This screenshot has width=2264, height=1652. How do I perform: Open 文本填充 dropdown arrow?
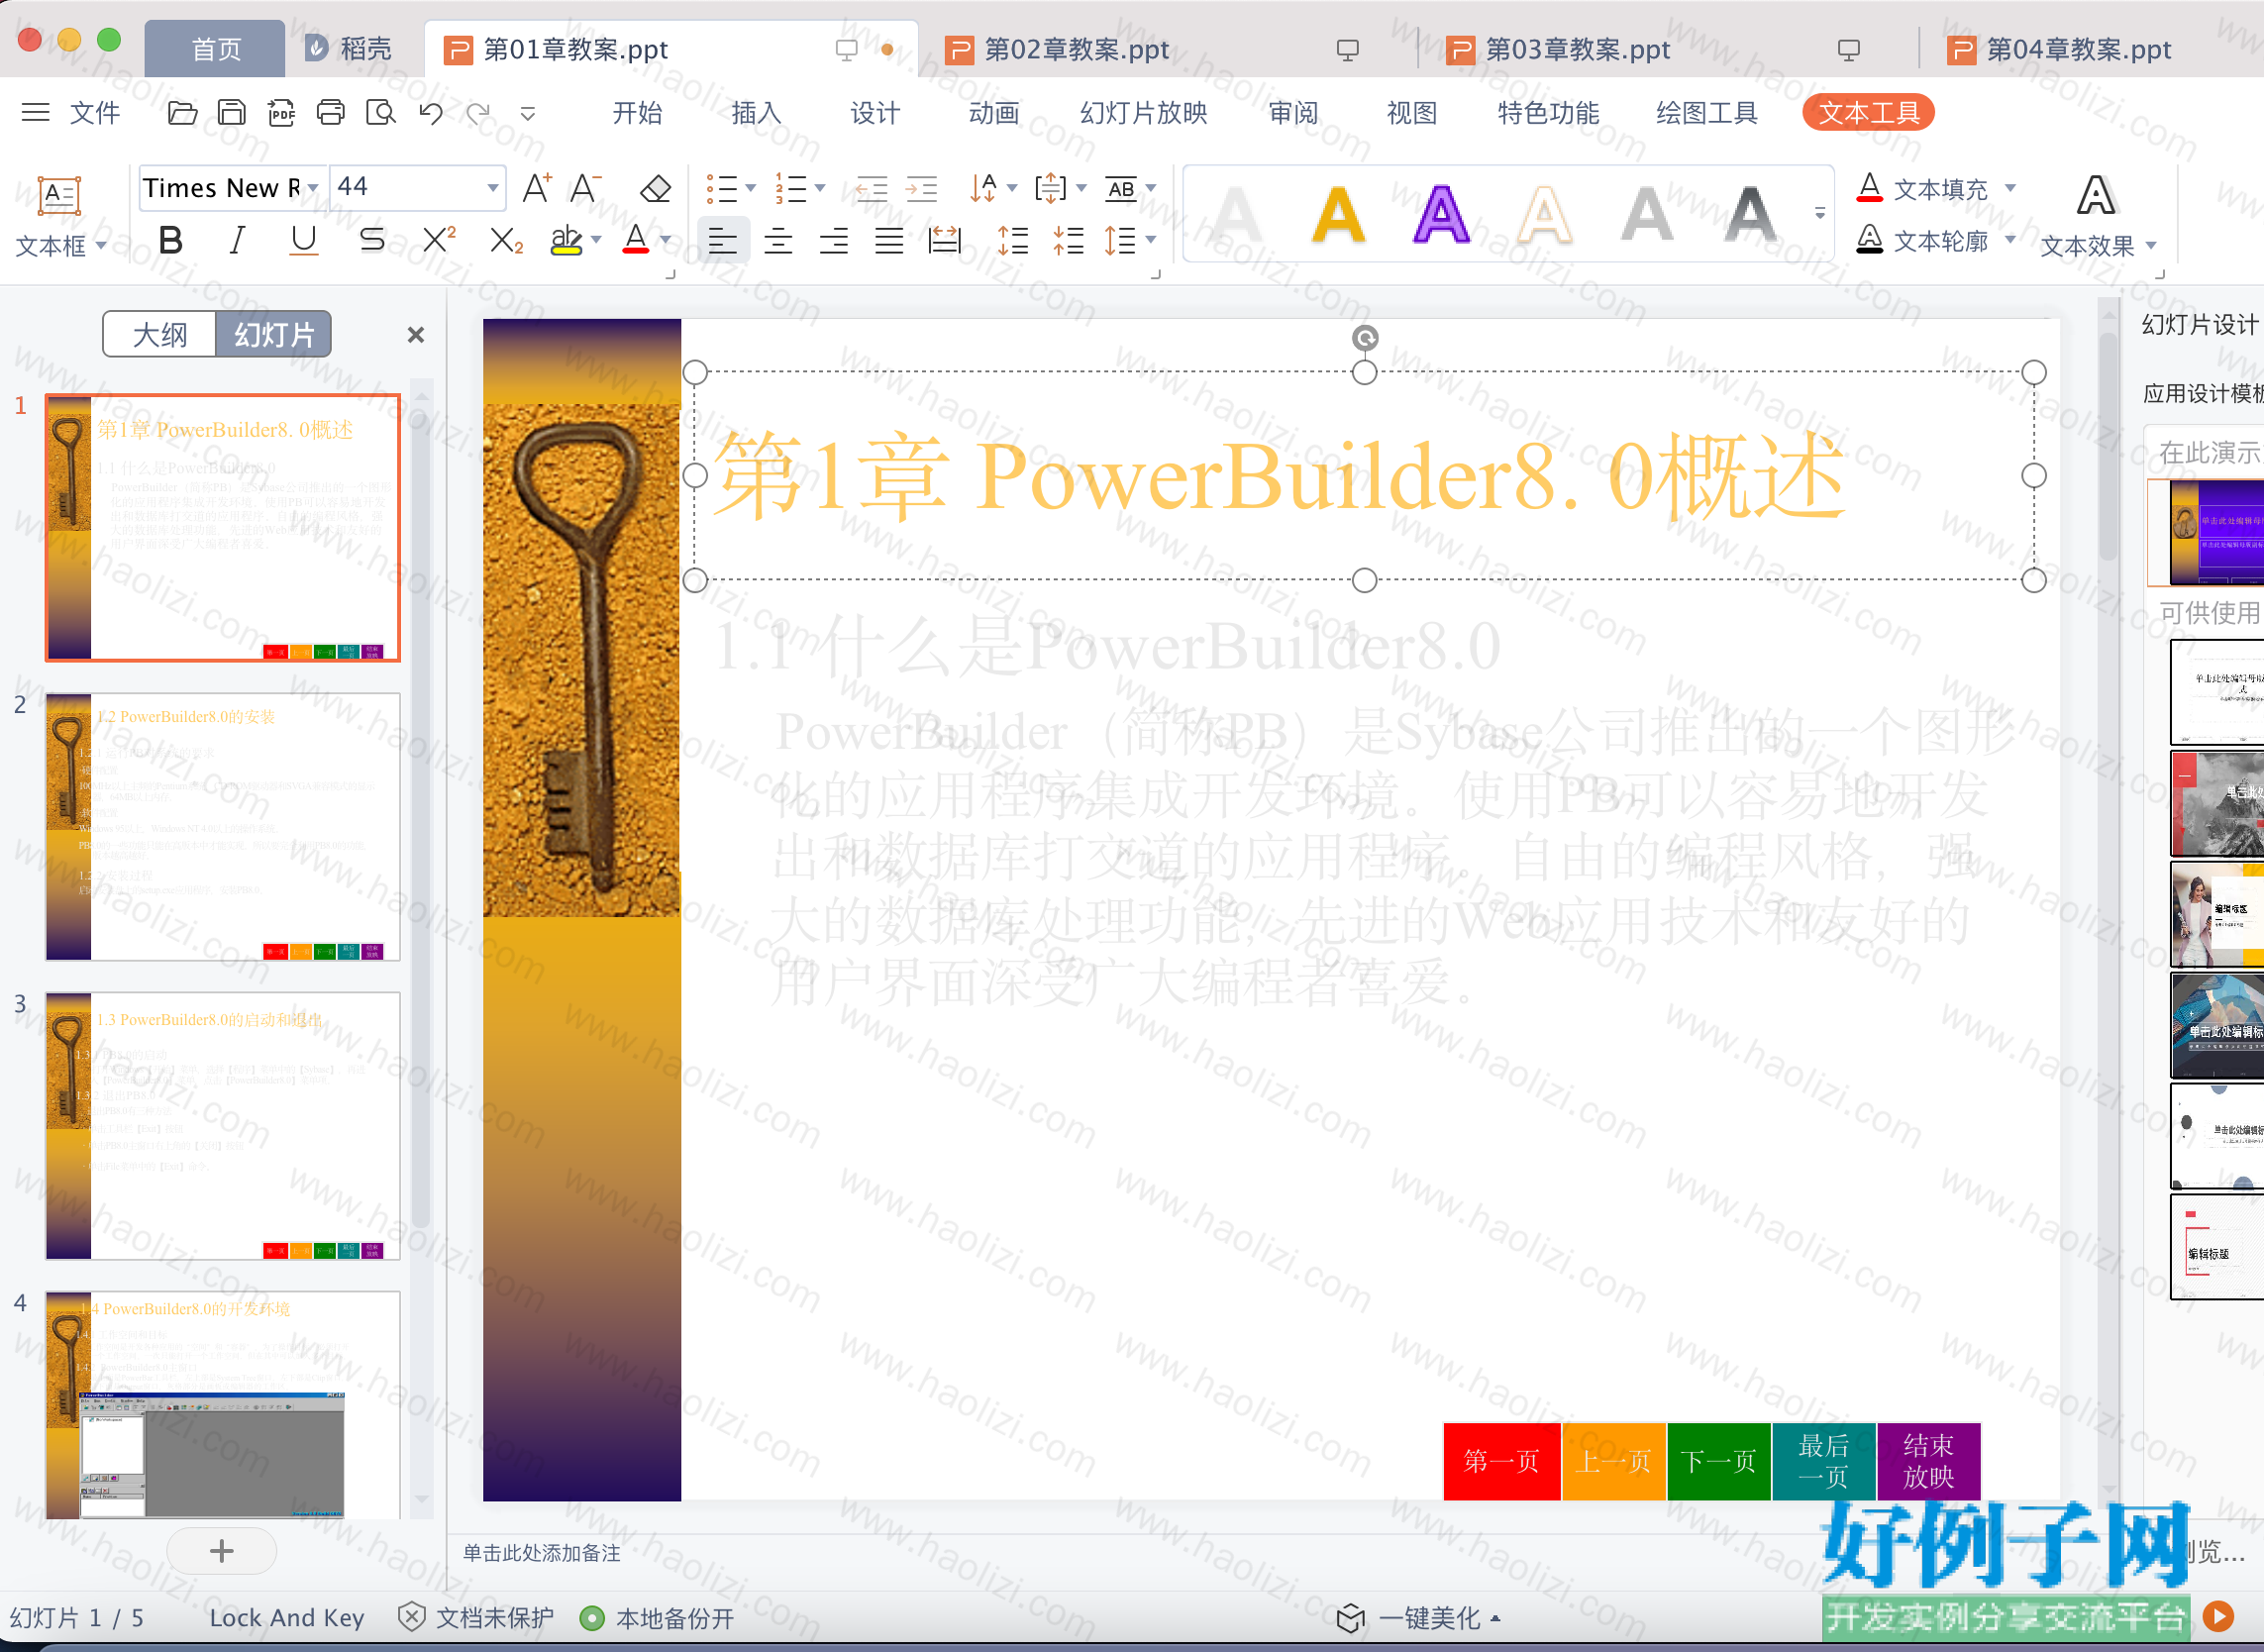tap(2010, 188)
